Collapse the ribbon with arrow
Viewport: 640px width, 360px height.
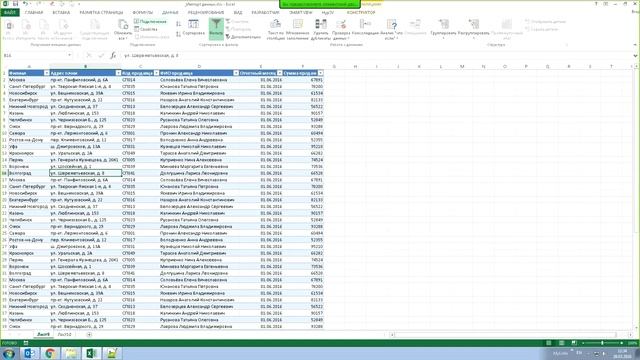635,45
